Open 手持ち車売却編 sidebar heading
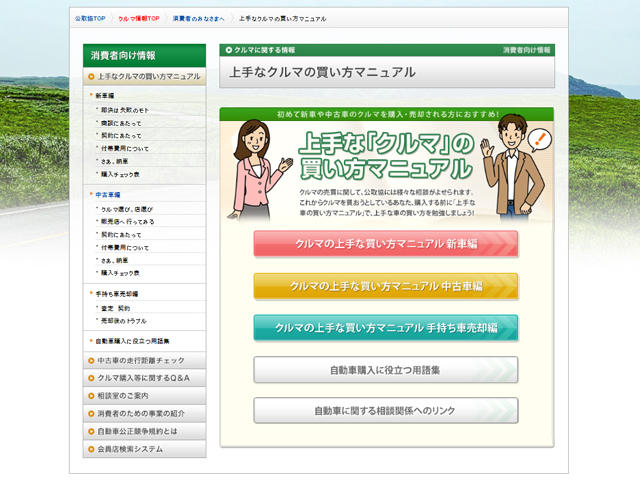This screenshot has width=640, height=480. point(116,294)
